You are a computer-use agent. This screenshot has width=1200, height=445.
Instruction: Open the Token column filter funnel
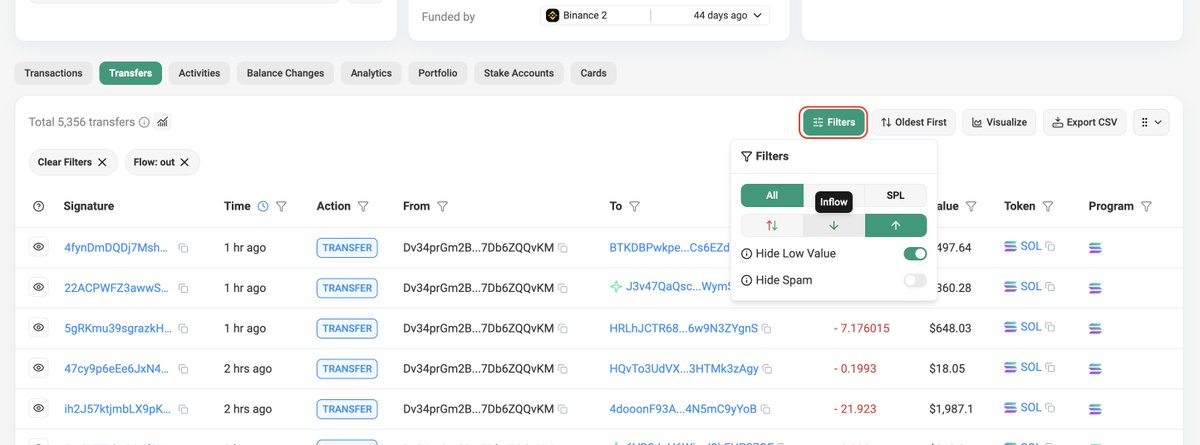coord(1048,206)
